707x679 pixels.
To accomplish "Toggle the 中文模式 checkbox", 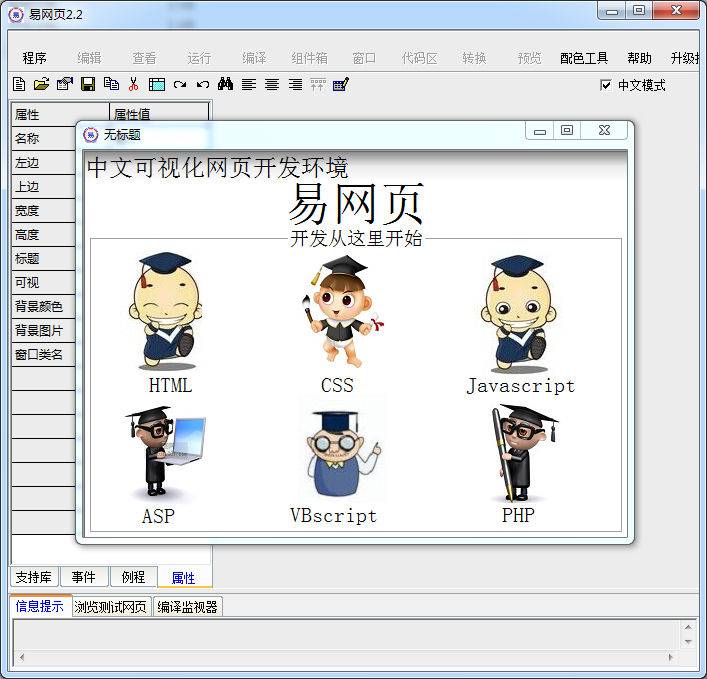I will click(606, 85).
